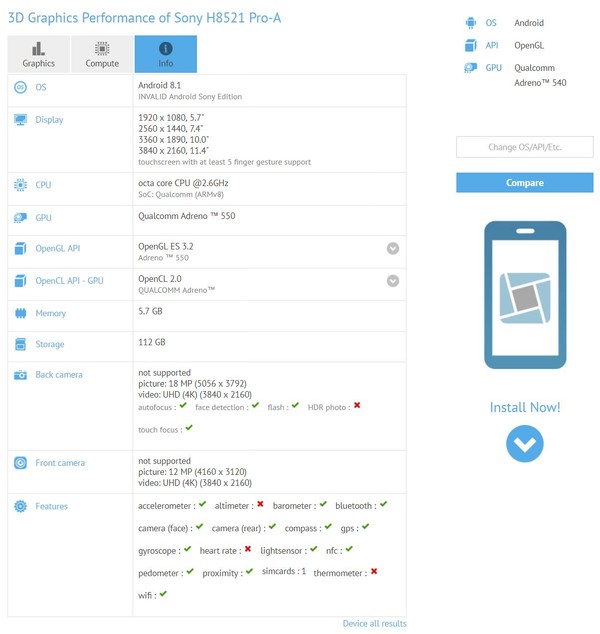Click the Front camera icon
The width and height of the screenshot is (600, 634).
click(20, 463)
